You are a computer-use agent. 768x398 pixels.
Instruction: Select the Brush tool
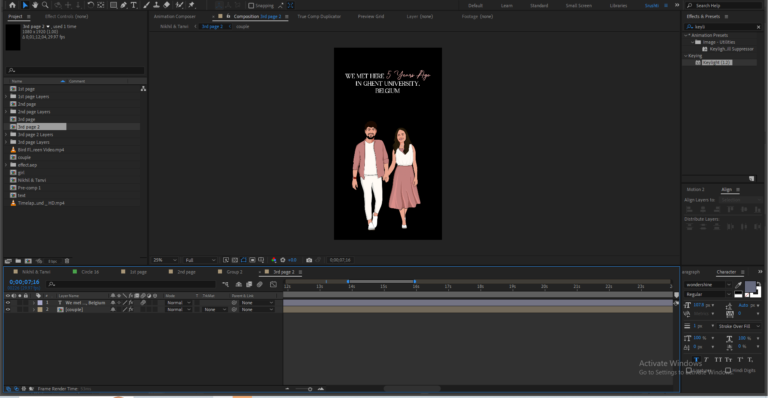pos(146,5)
